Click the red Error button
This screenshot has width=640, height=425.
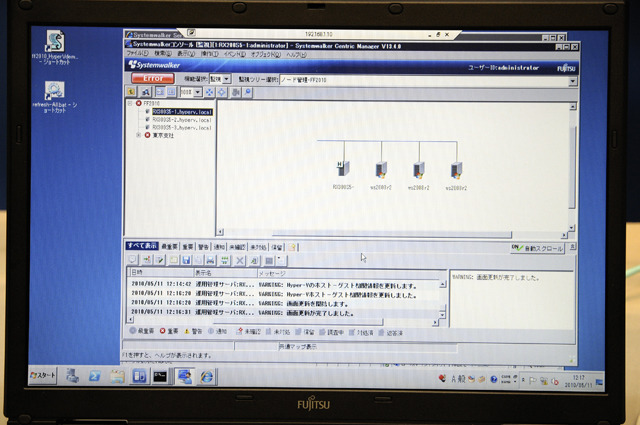153,78
